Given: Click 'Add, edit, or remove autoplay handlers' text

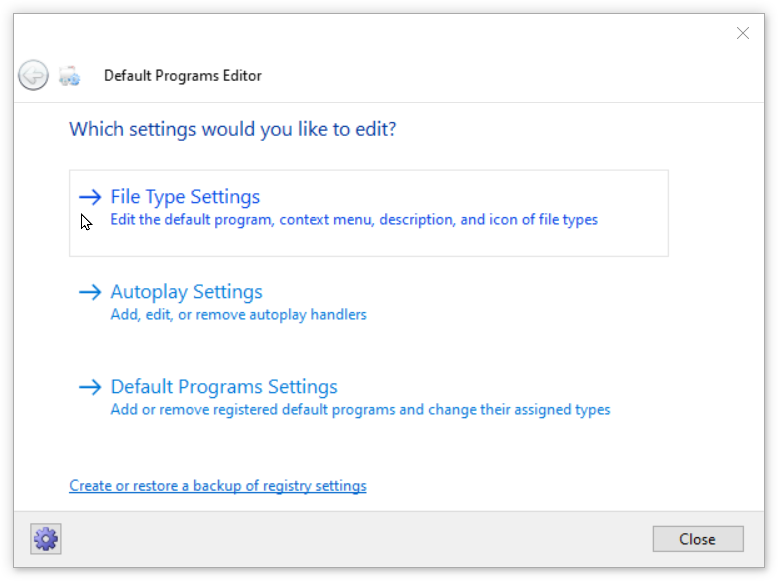Looking at the screenshot, I should click(238, 315).
